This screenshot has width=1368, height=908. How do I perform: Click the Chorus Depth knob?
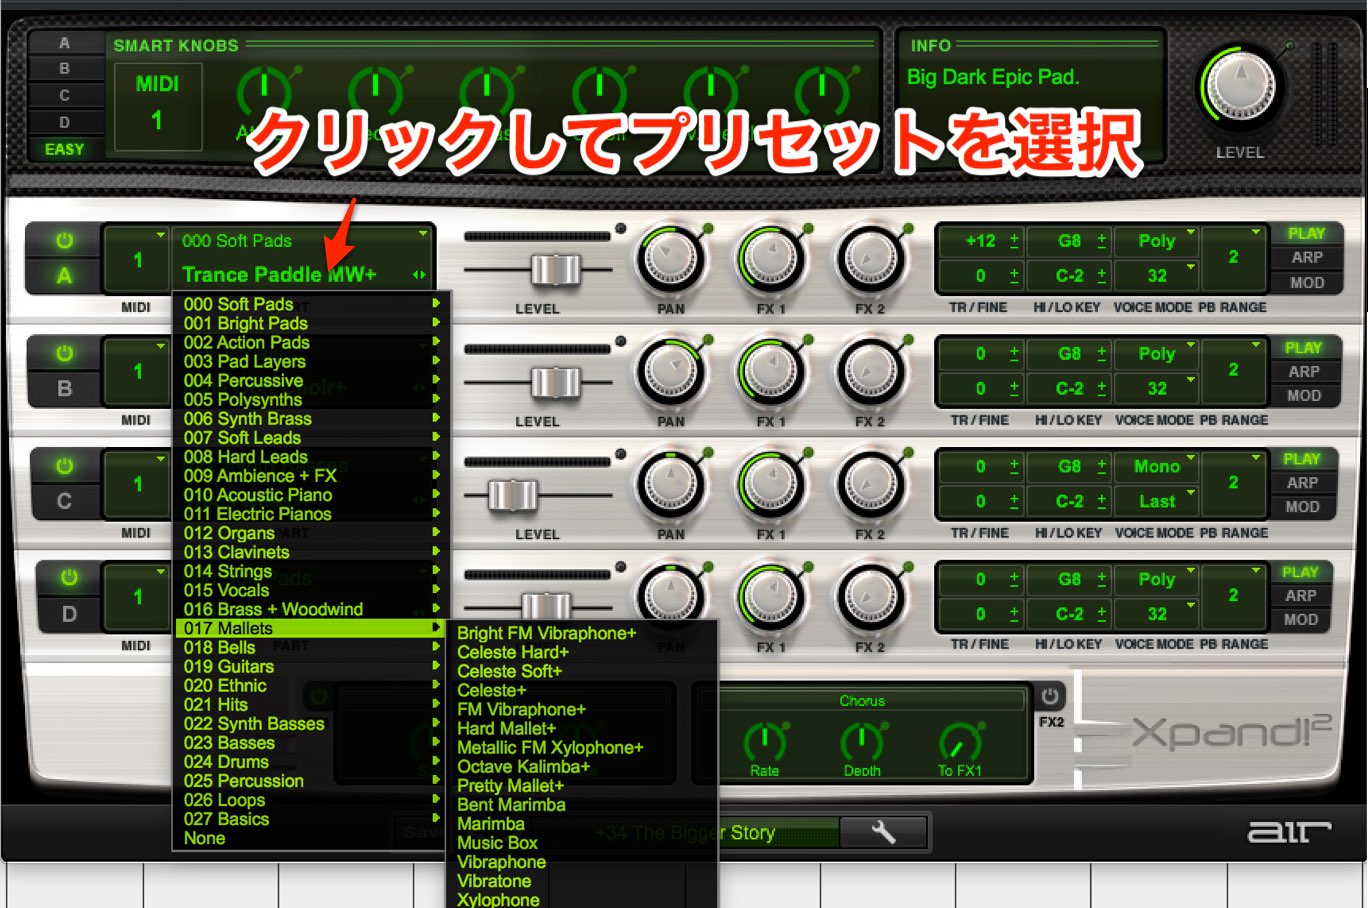(x=861, y=741)
